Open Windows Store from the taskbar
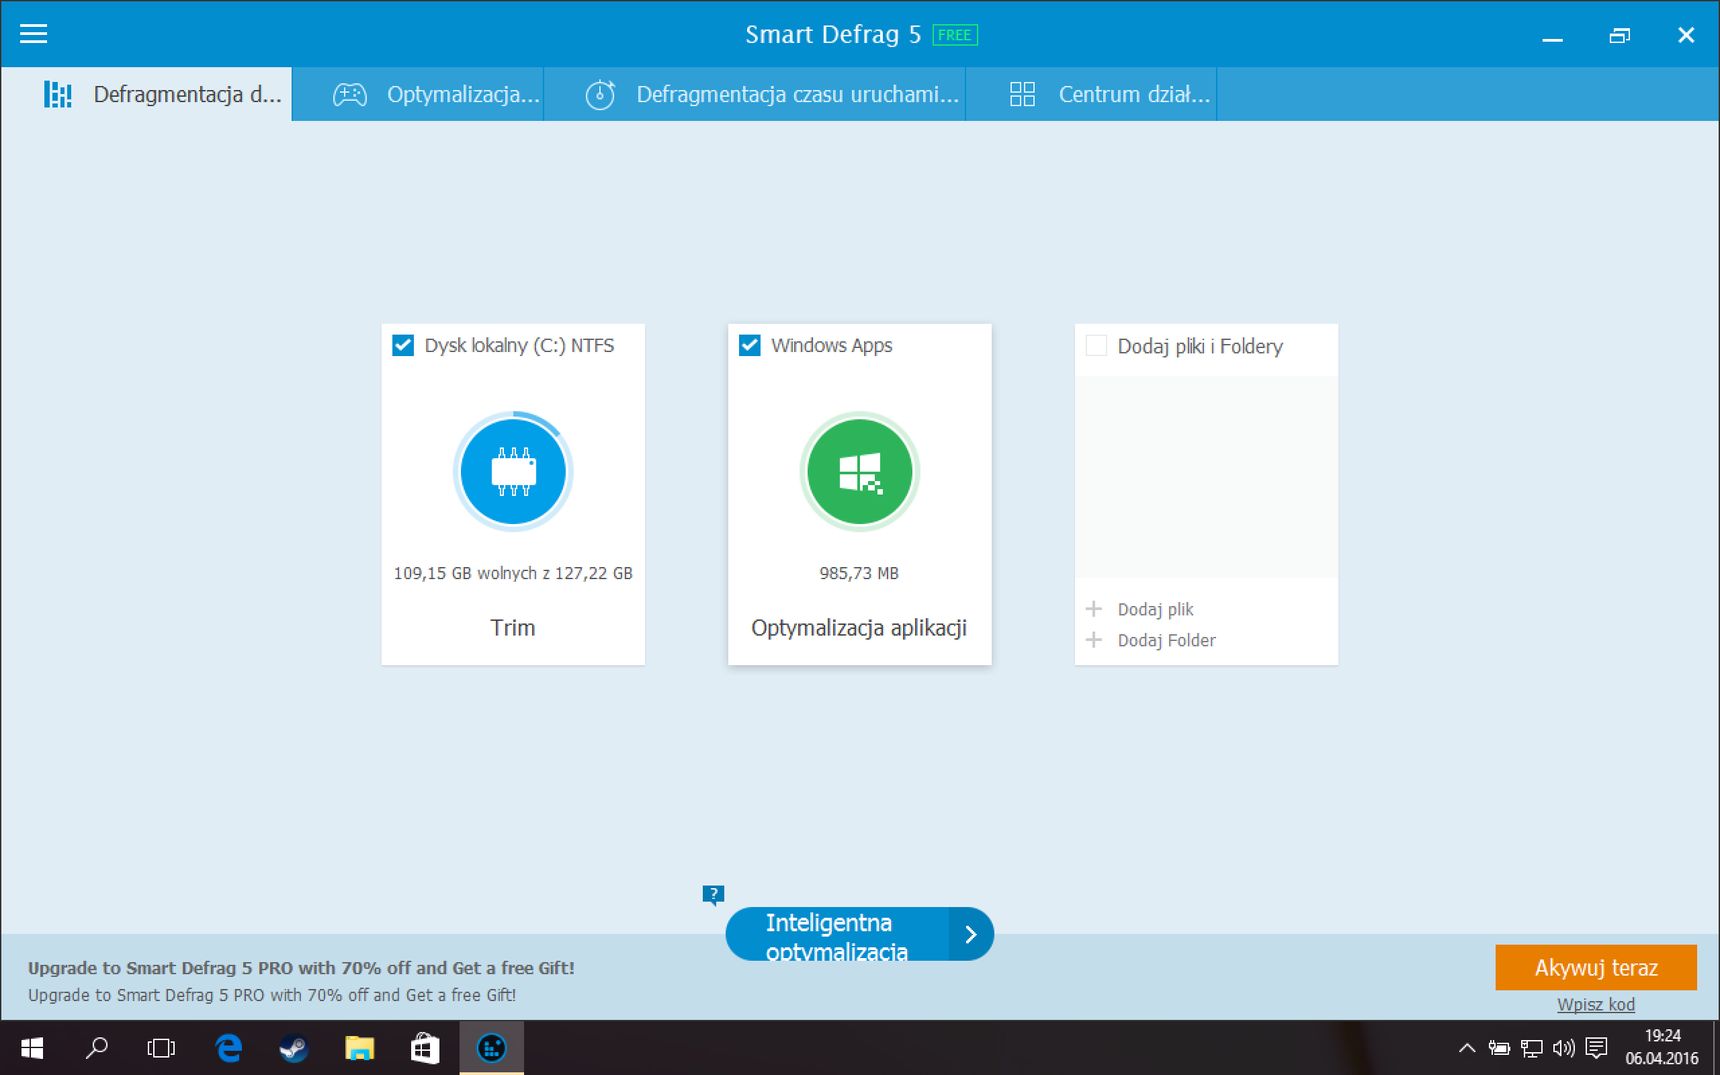 click(425, 1048)
